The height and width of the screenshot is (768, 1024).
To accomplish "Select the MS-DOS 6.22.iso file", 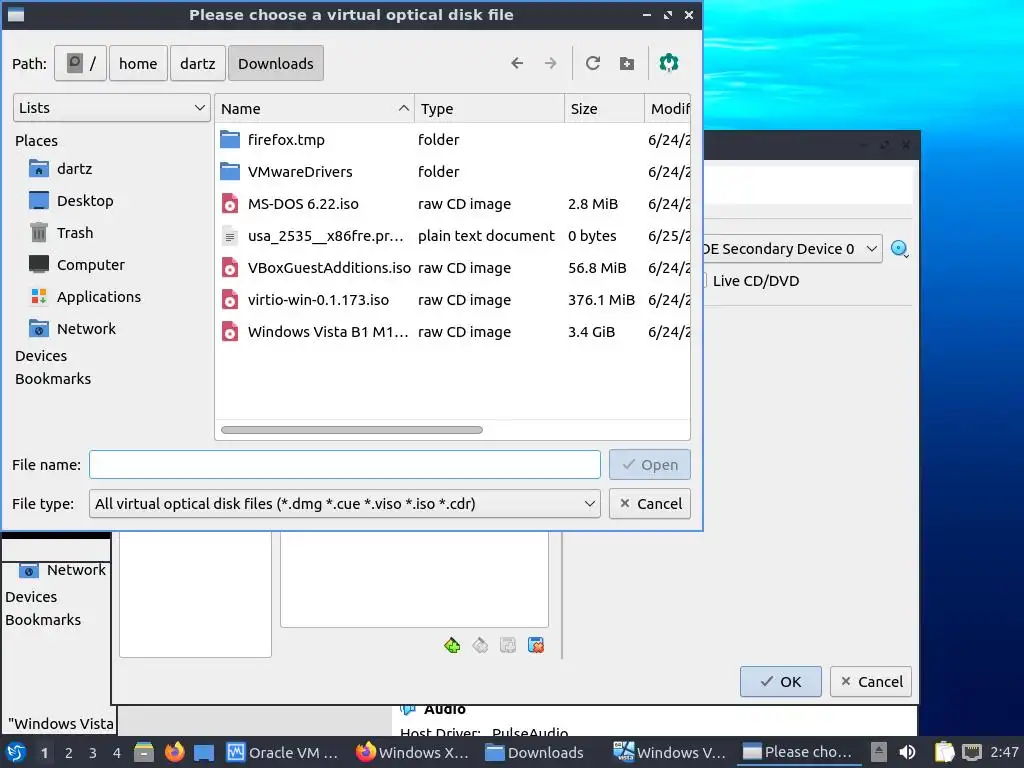I will click(x=452, y=204).
